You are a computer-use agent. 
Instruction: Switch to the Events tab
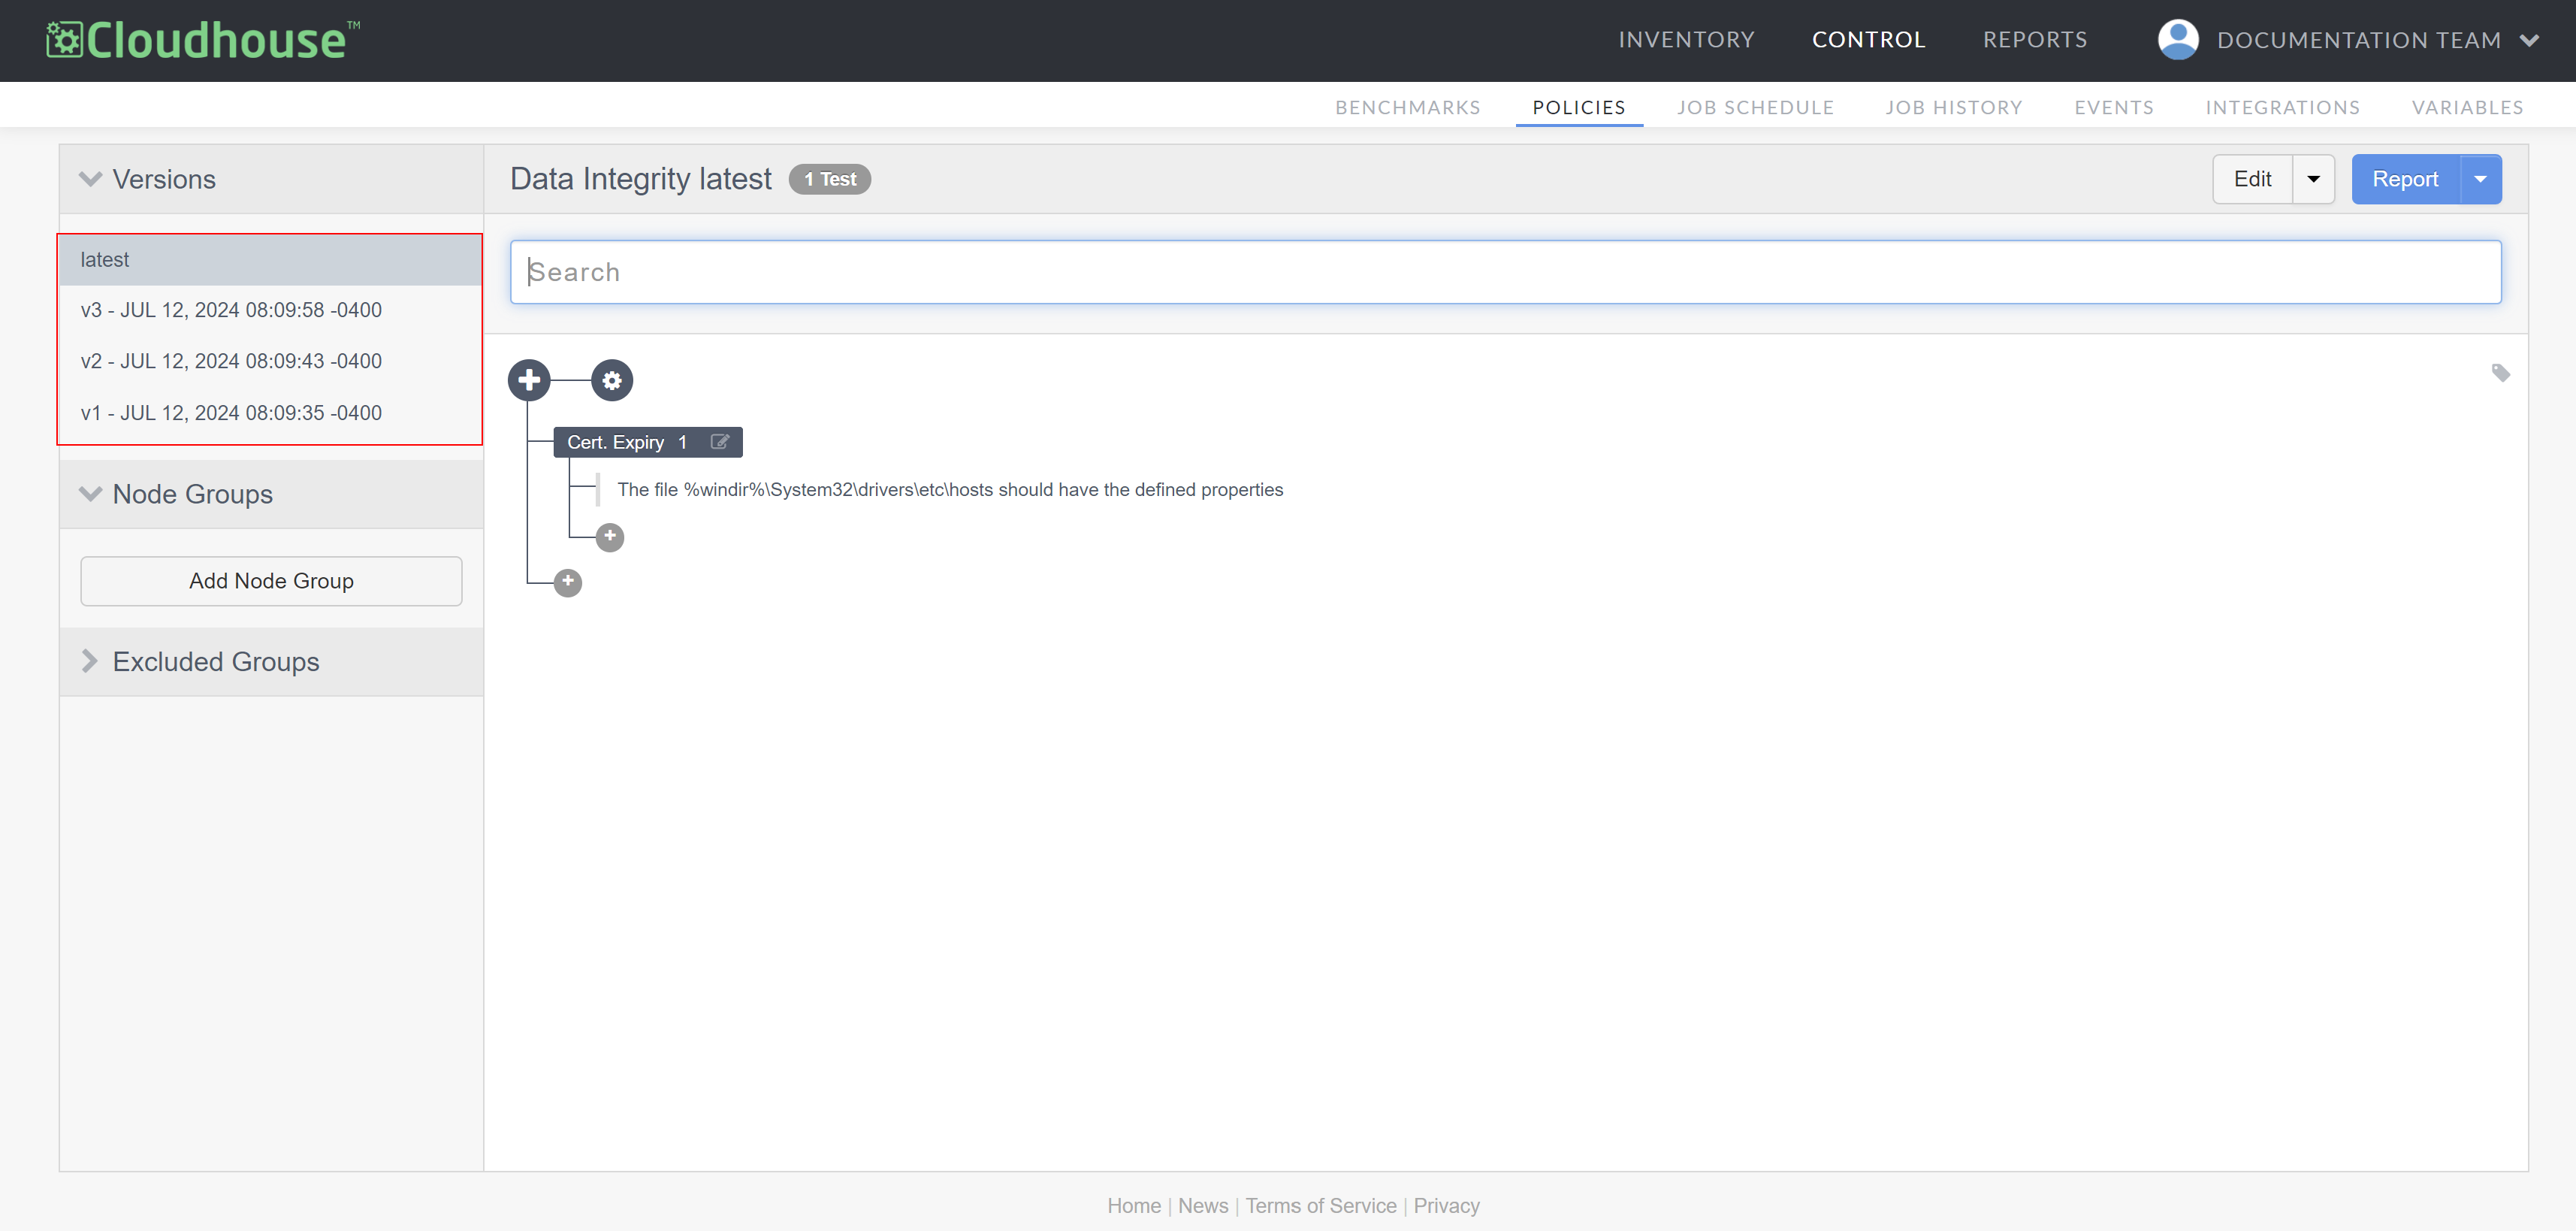point(2113,107)
